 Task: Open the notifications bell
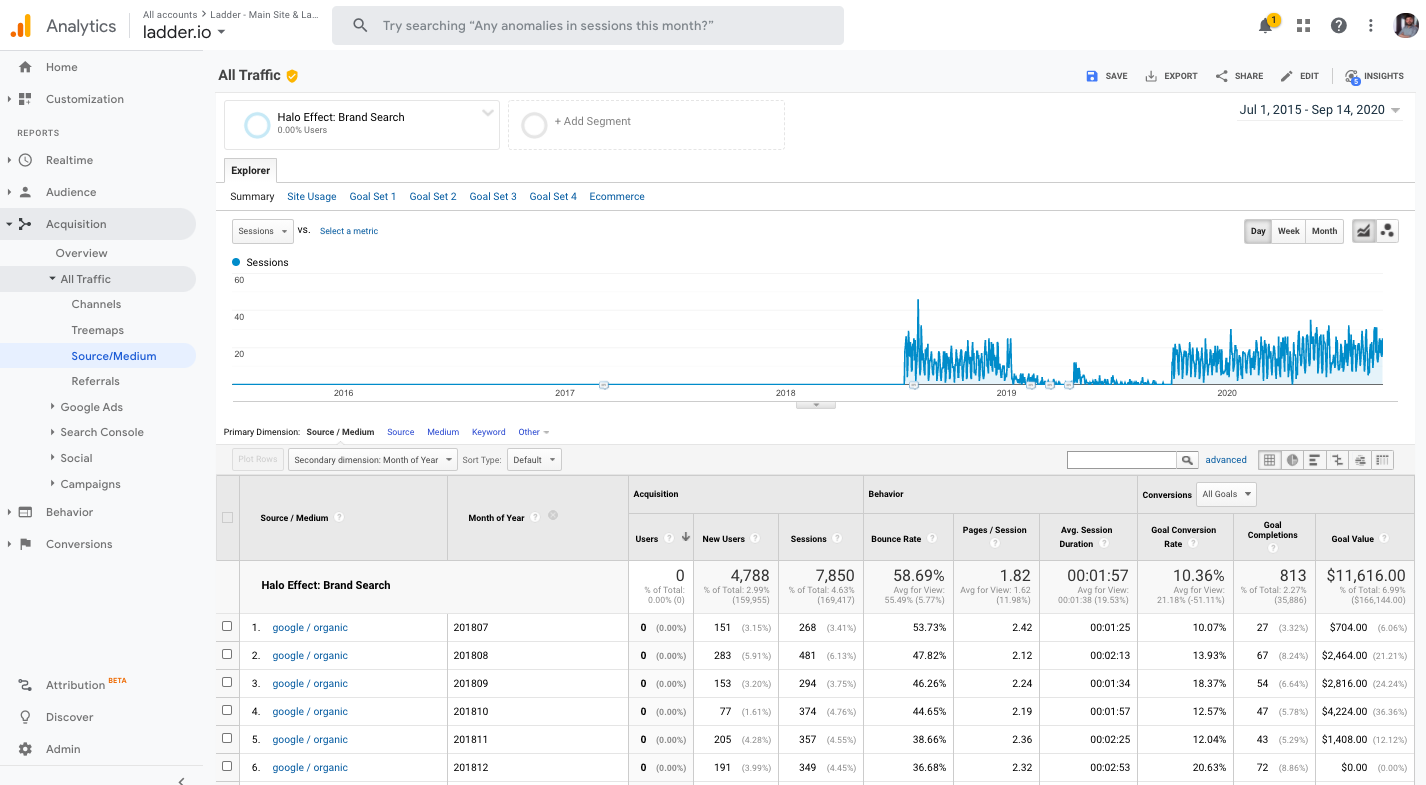[1266, 26]
